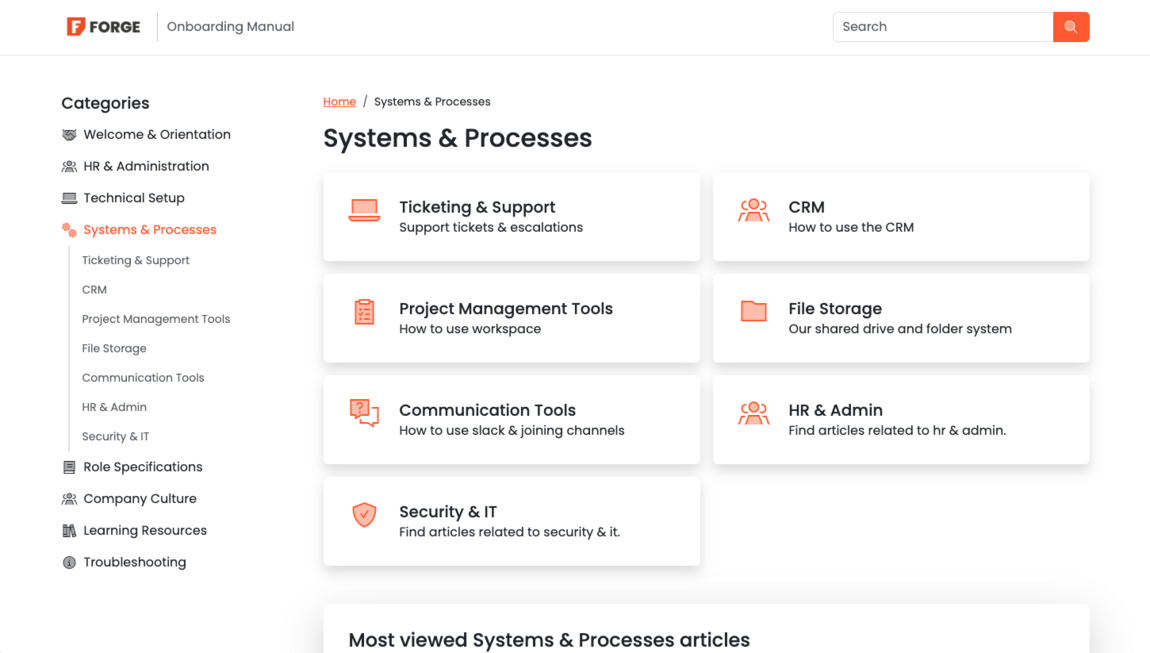This screenshot has width=1150, height=653.
Task: Click the Forge logo in the header
Action: coord(103,27)
